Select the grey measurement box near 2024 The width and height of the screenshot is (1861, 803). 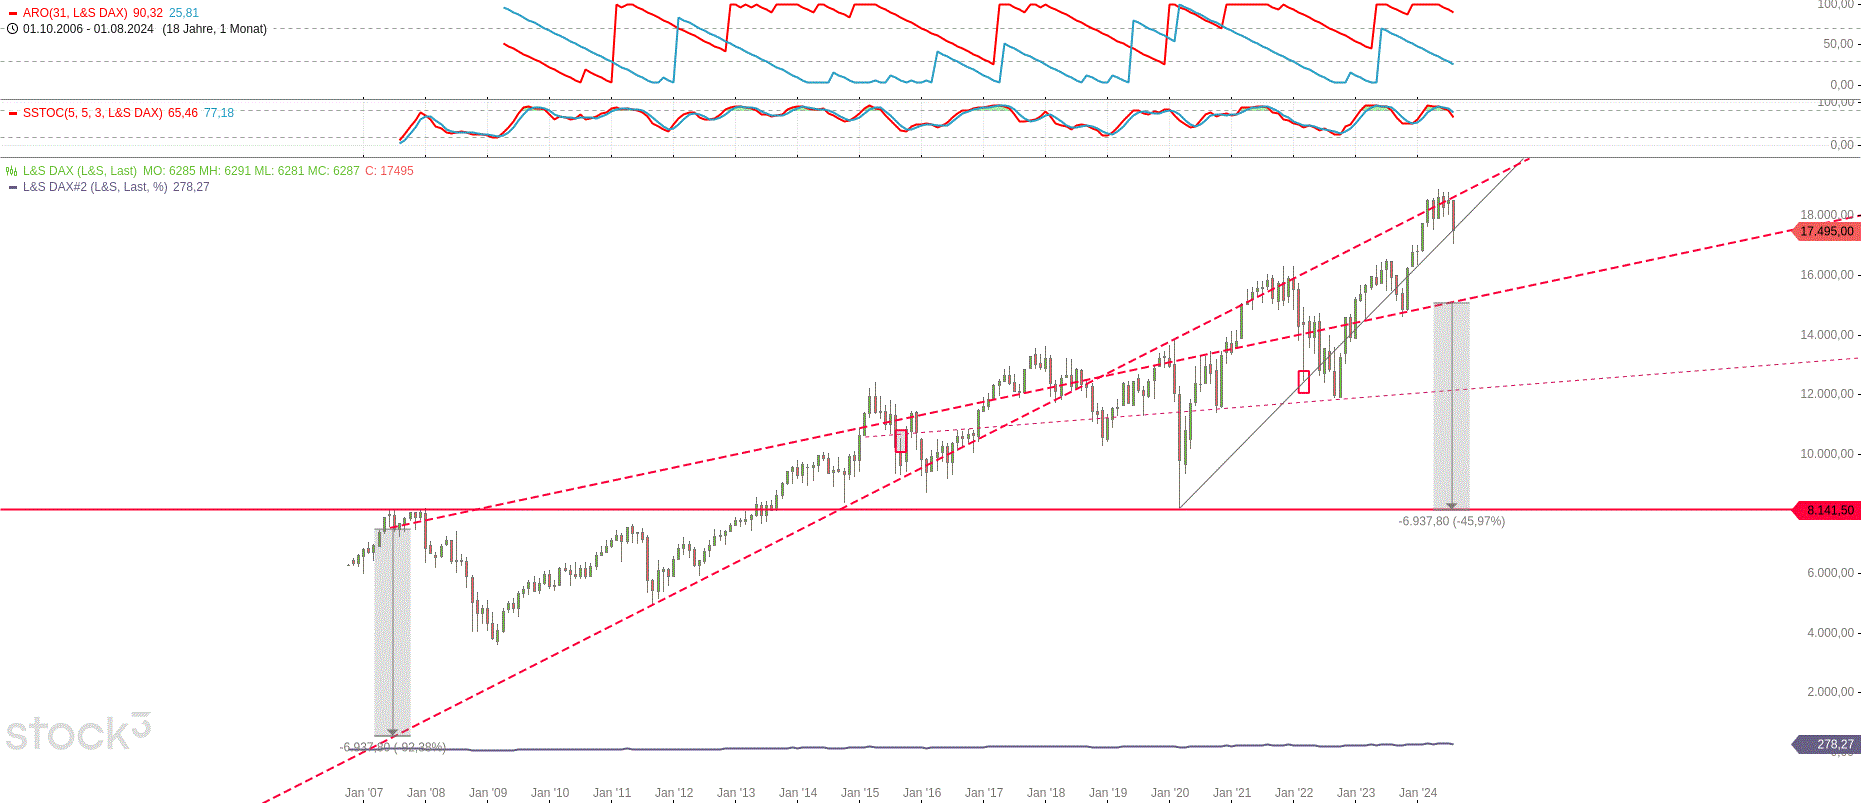coord(1451,406)
